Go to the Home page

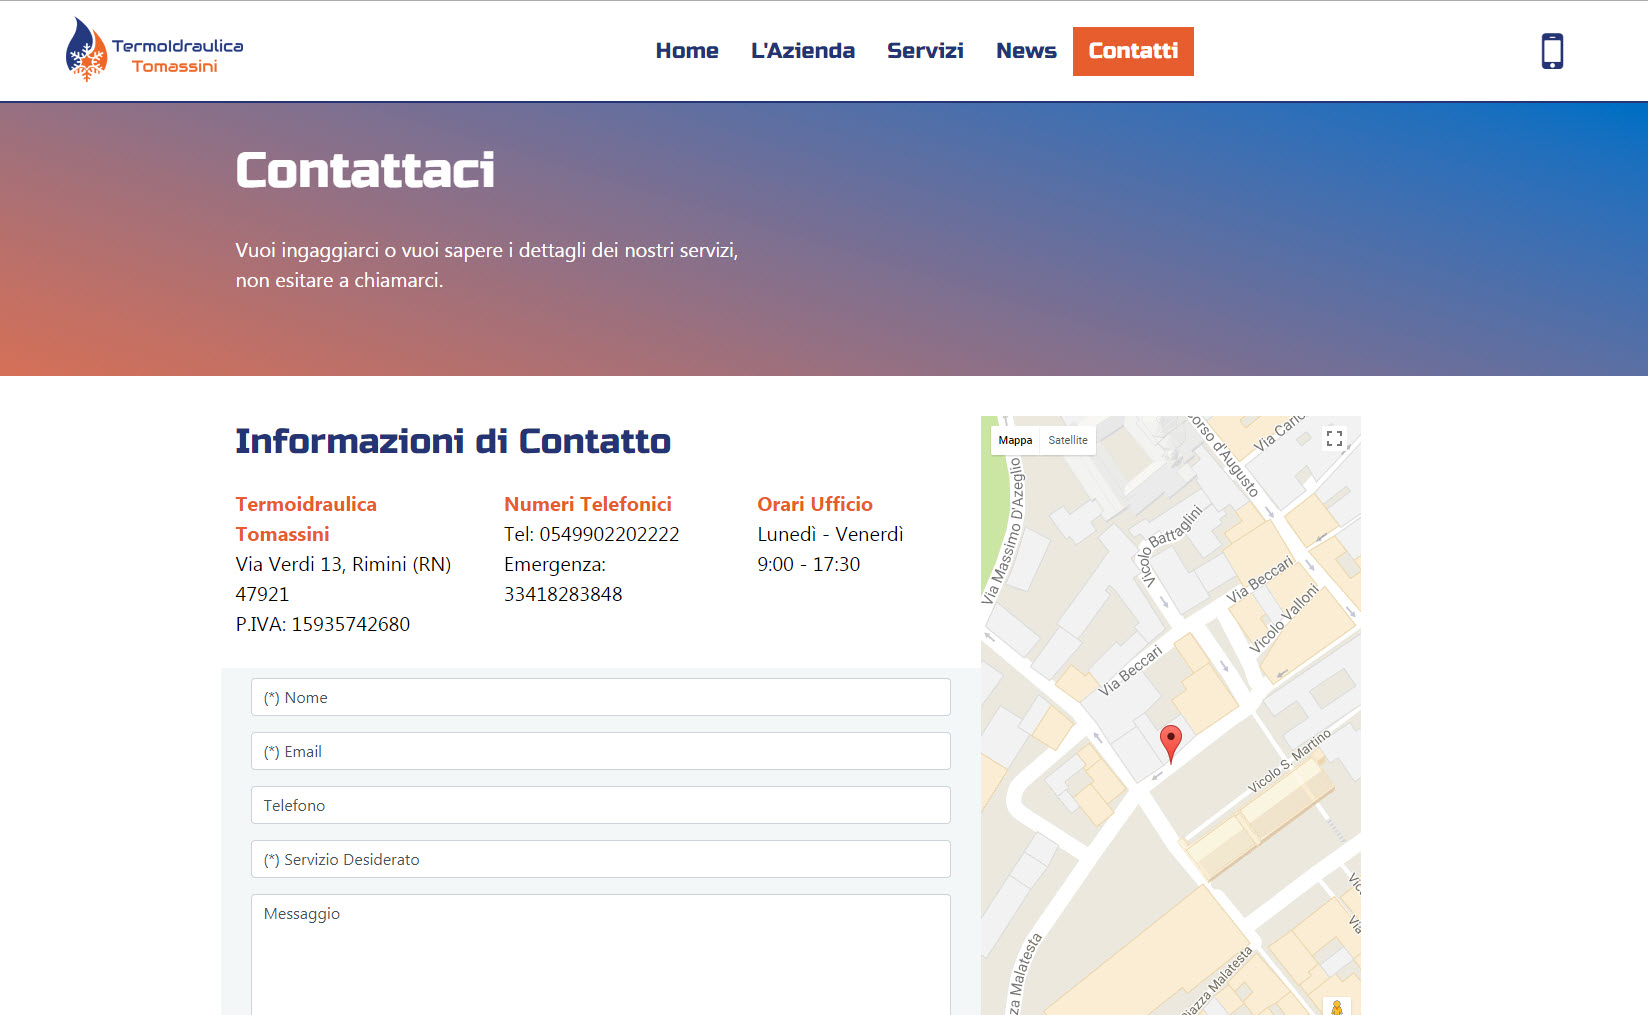pyautogui.click(x=686, y=51)
